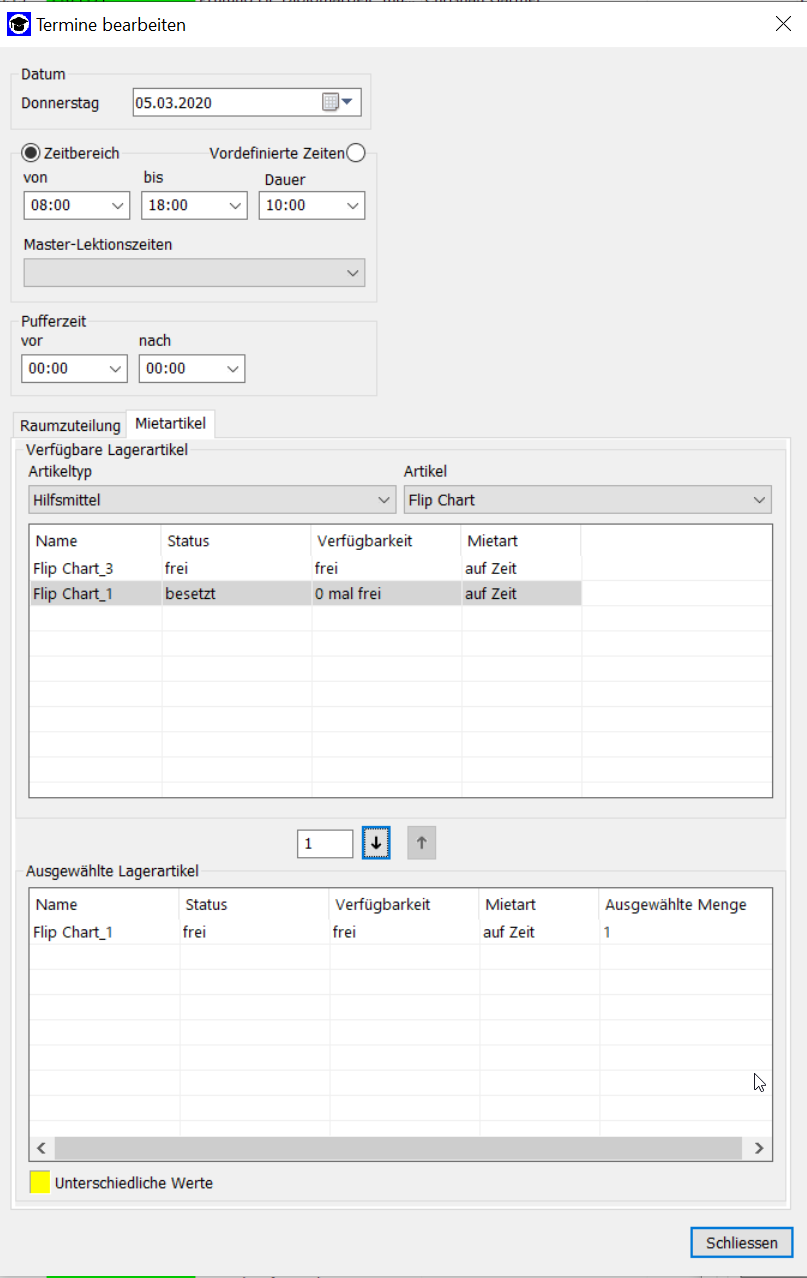The height and width of the screenshot is (1278, 807).
Task: Open the Artikeltyp Hilfsmittel dropdown
Action: point(212,499)
